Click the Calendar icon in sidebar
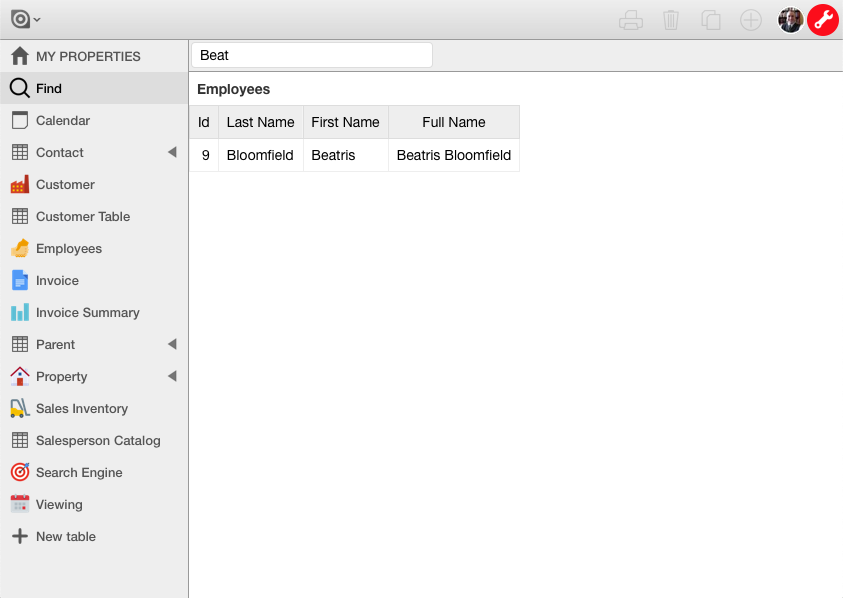The height and width of the screenshot is (598, 843). point(20,120)
